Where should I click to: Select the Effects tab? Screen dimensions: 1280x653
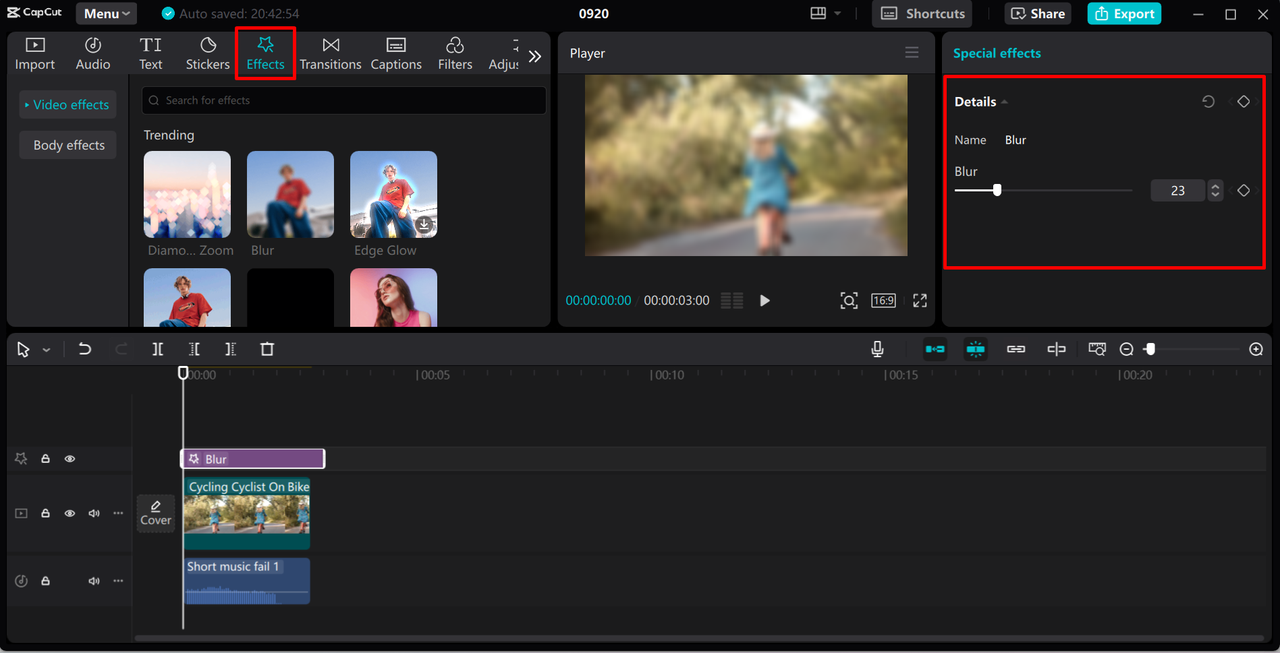(x=266, y=54)
